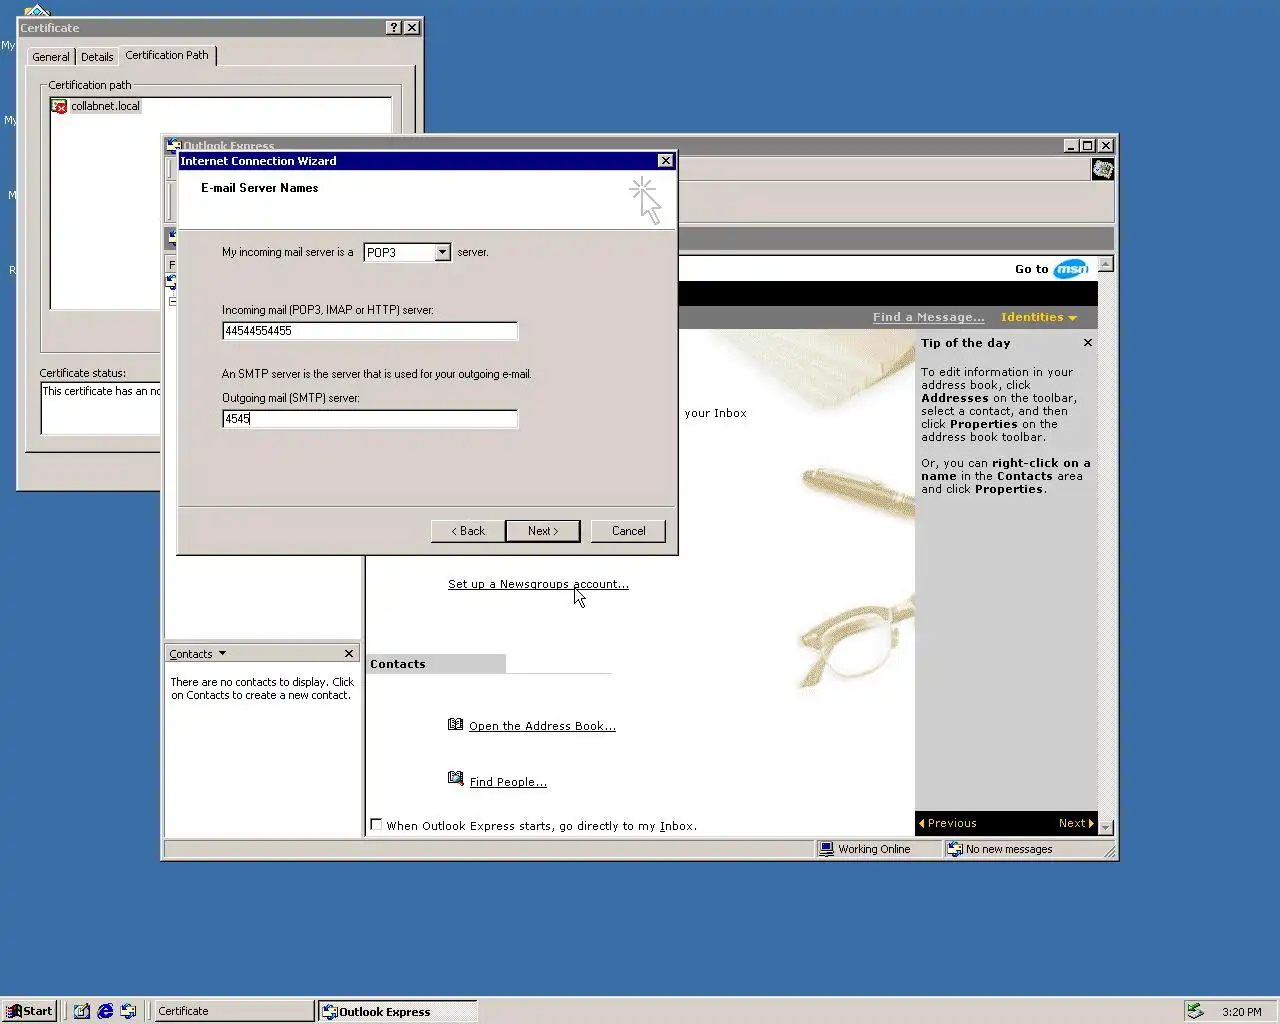
Task: Click the Certificate window help button
Action: tap(394, 28)
